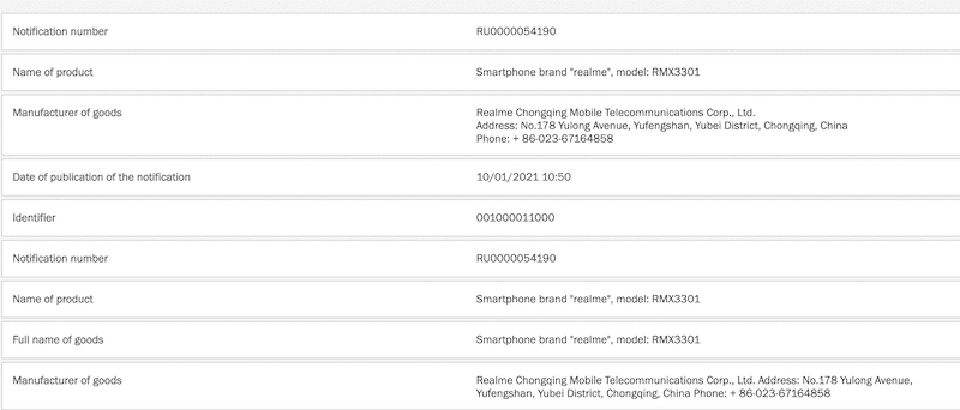The height and width of the screenshot is (410, 960).
Task: Select the date value 10/01/2021 10:50
Action: click(523, 177)
